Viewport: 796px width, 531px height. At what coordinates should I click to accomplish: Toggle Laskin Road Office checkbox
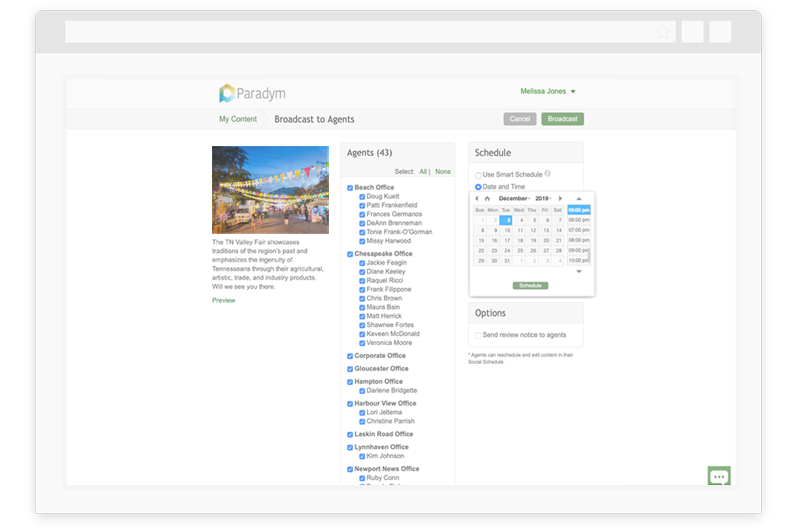(x=350, y=435)
